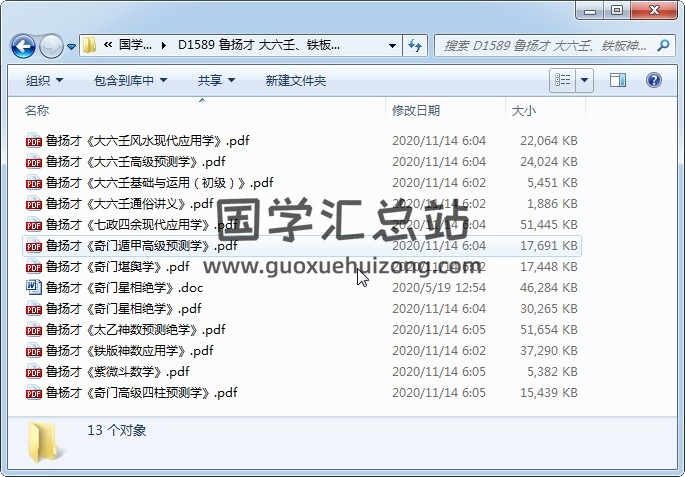Select file name 鲁扬才《奇门遁甲高级预测学》.pdf
This screenshot has width=685, height=477.
pyautogui.click(x=142, y=245)
